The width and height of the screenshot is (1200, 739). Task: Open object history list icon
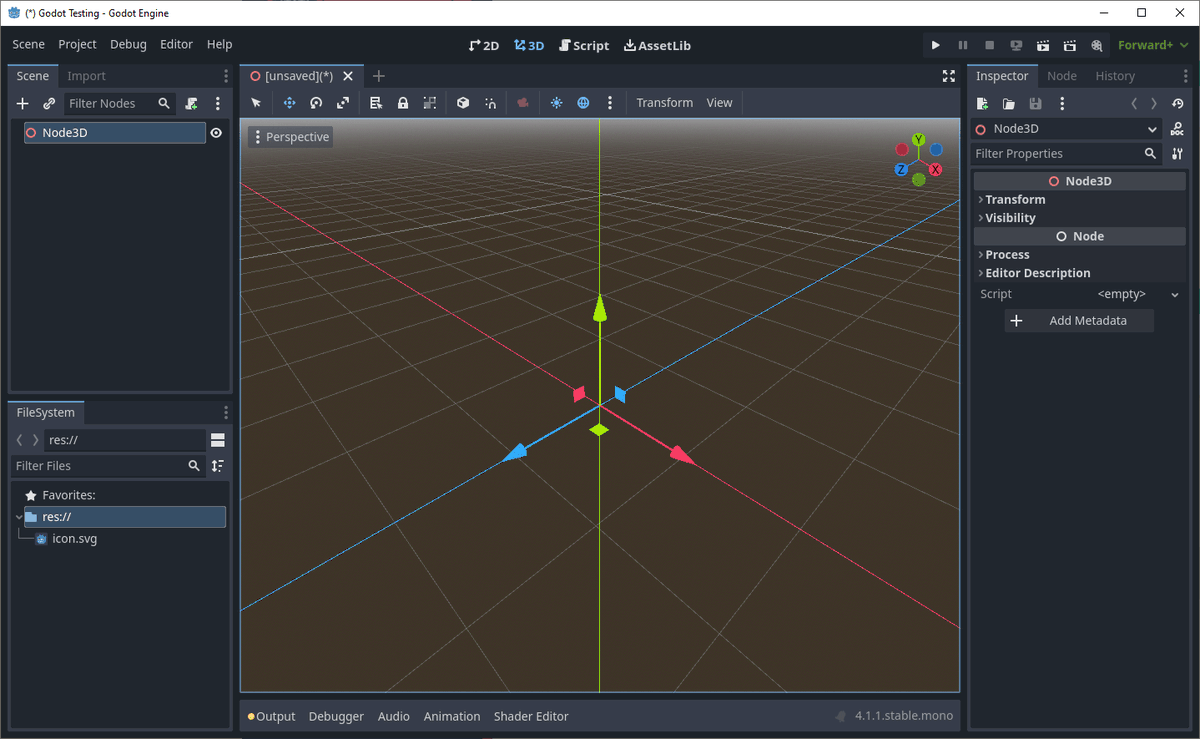pyautogui.click(x=1178, y=103)
